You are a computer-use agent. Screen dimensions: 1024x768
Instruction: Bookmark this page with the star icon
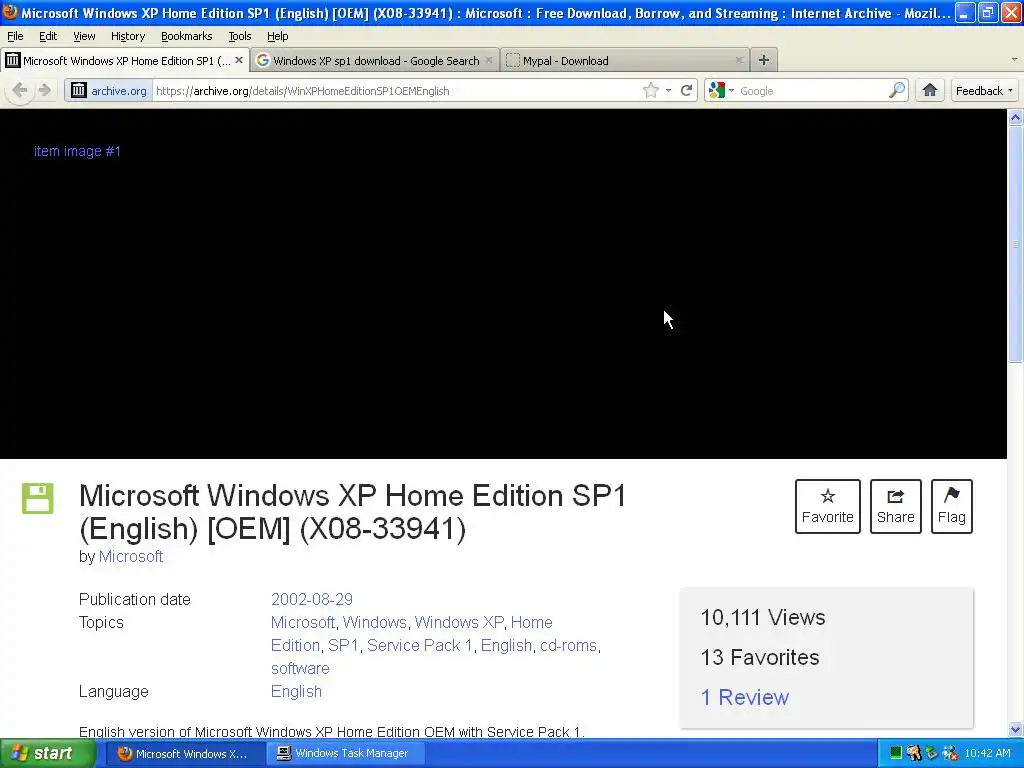pos(650,90)
